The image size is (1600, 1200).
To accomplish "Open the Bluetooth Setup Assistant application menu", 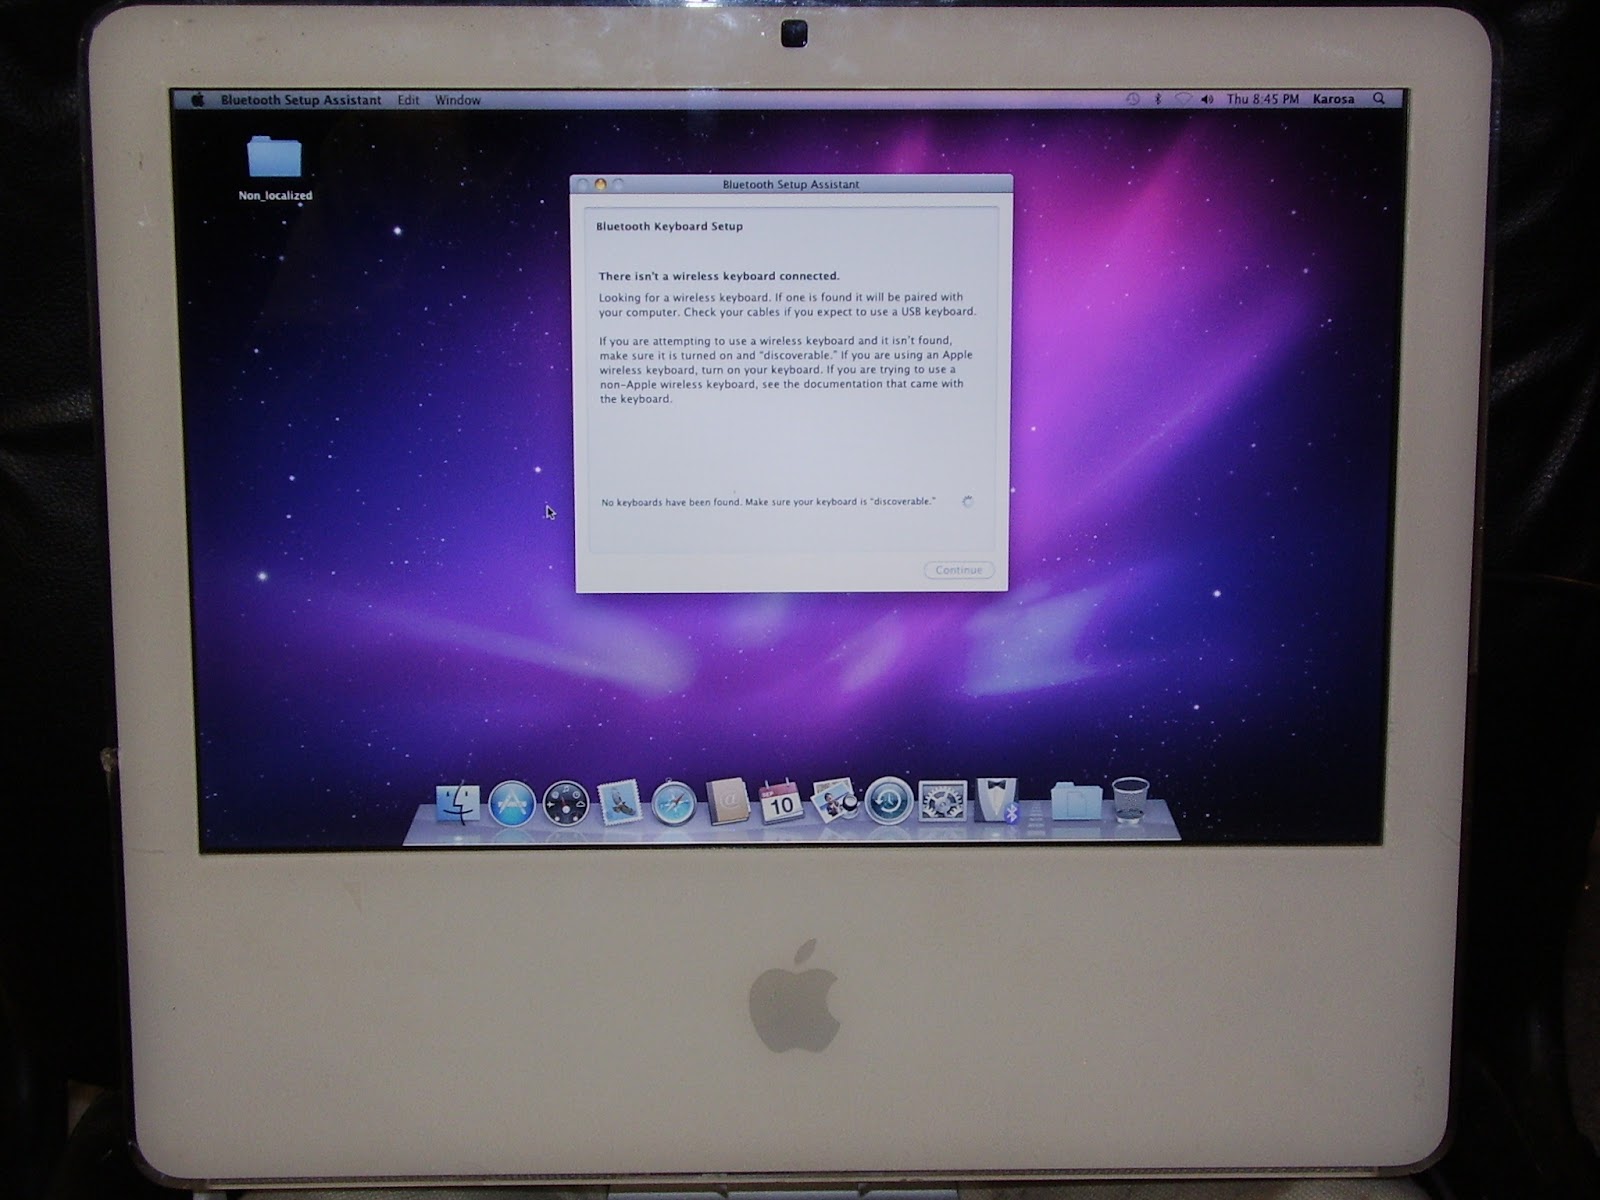I will [x=301, y=100].
